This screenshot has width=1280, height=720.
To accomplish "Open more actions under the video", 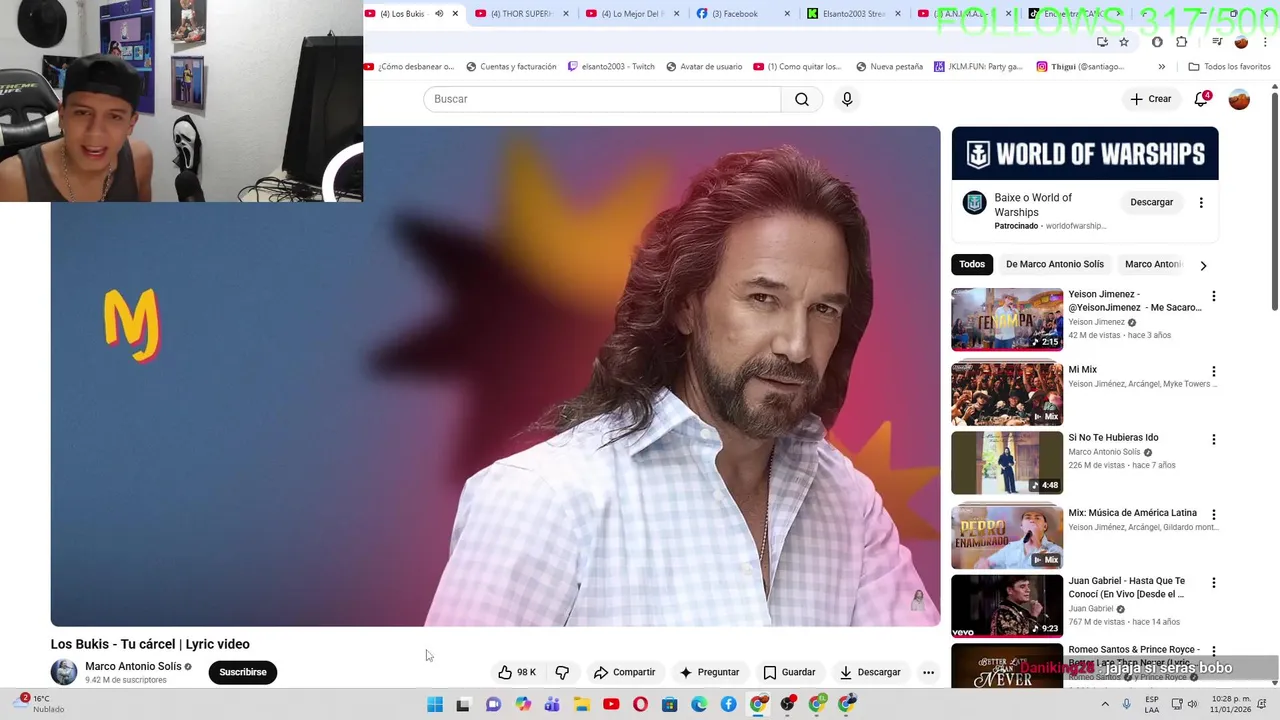I will [x=928, y=672].
